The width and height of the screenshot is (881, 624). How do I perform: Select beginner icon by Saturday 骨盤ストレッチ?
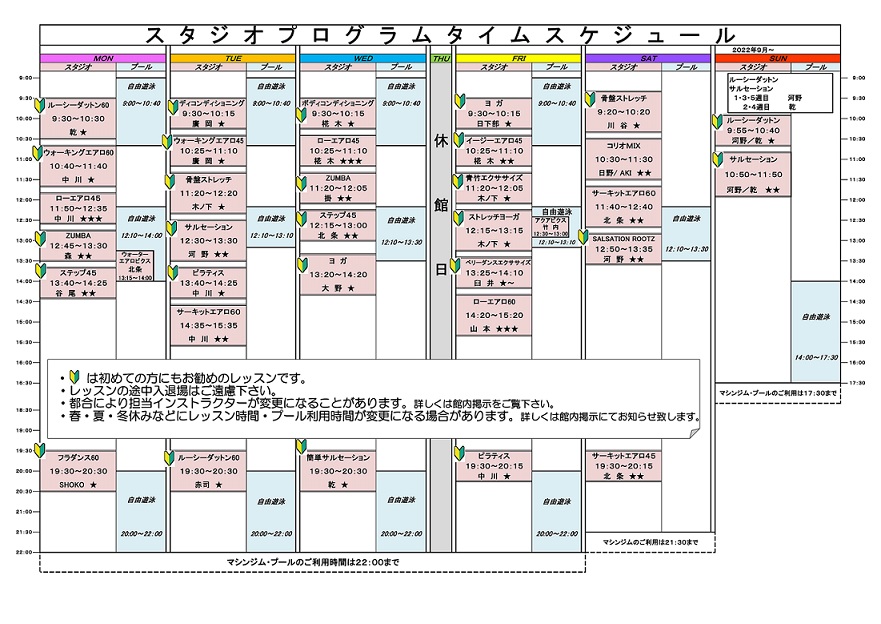pos(590,99)
